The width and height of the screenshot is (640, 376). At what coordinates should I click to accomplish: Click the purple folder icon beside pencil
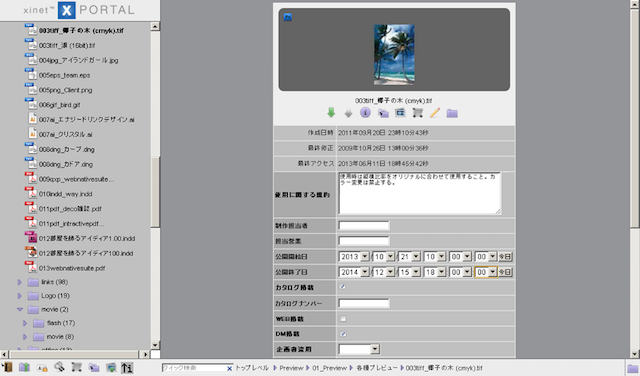click(x=452, y=113)
